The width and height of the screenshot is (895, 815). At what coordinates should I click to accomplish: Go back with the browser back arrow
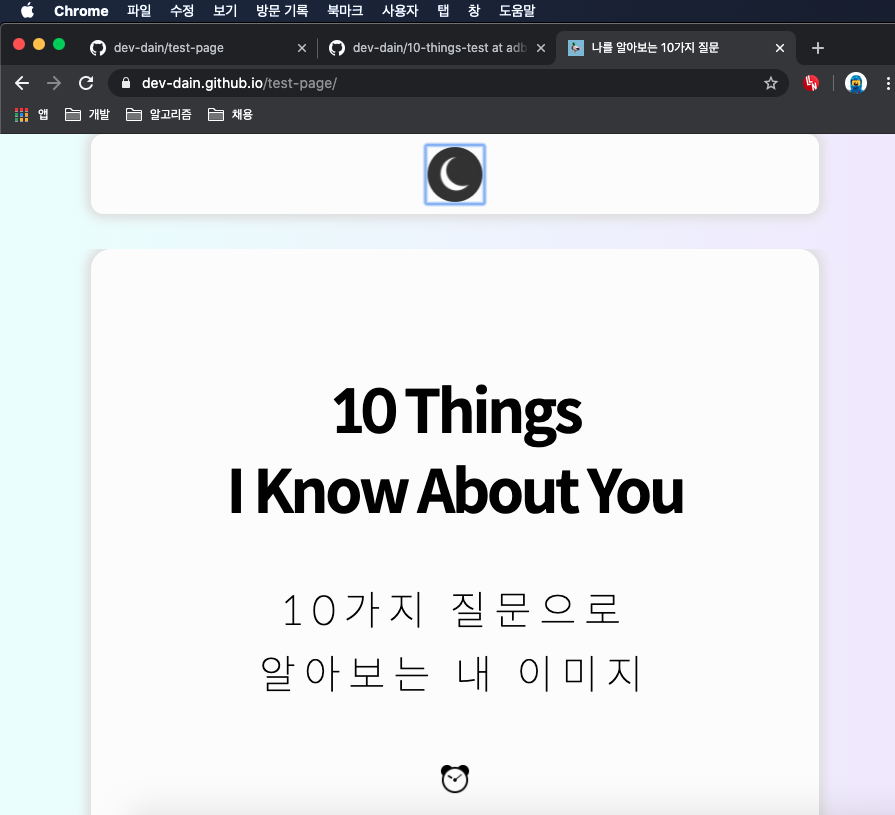pyautogui.click(x=22, y=83)
